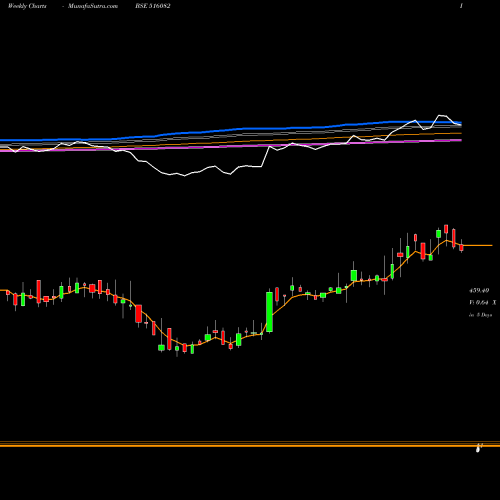Click the 'in 5 Days' label
This screenshot has height=500, width=500.
480,315
